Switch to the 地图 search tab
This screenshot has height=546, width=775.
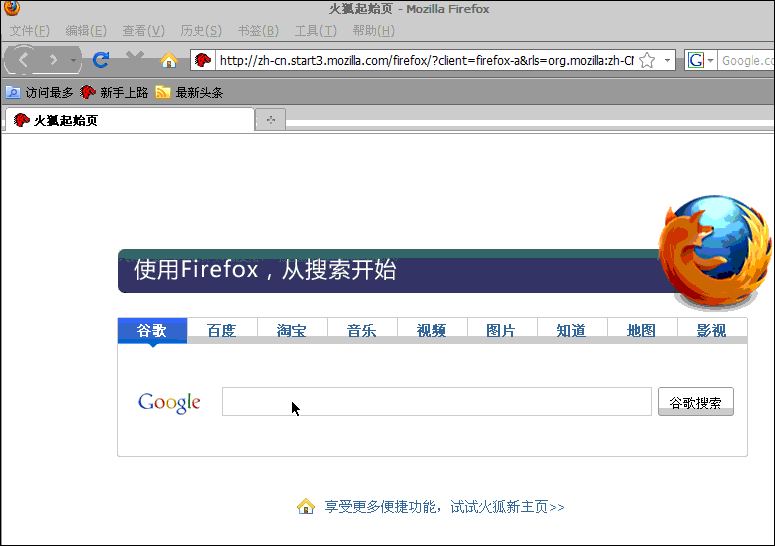click(642, 330)
